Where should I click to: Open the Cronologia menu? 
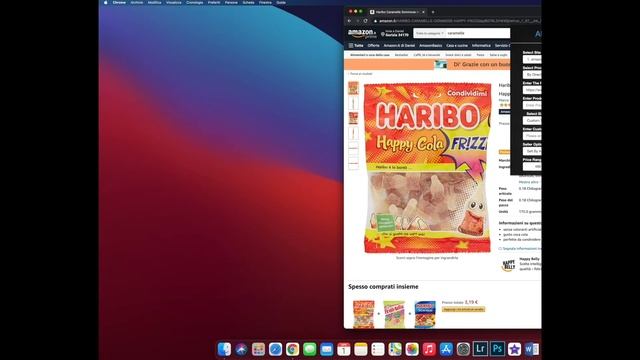(x=195, y=2)
